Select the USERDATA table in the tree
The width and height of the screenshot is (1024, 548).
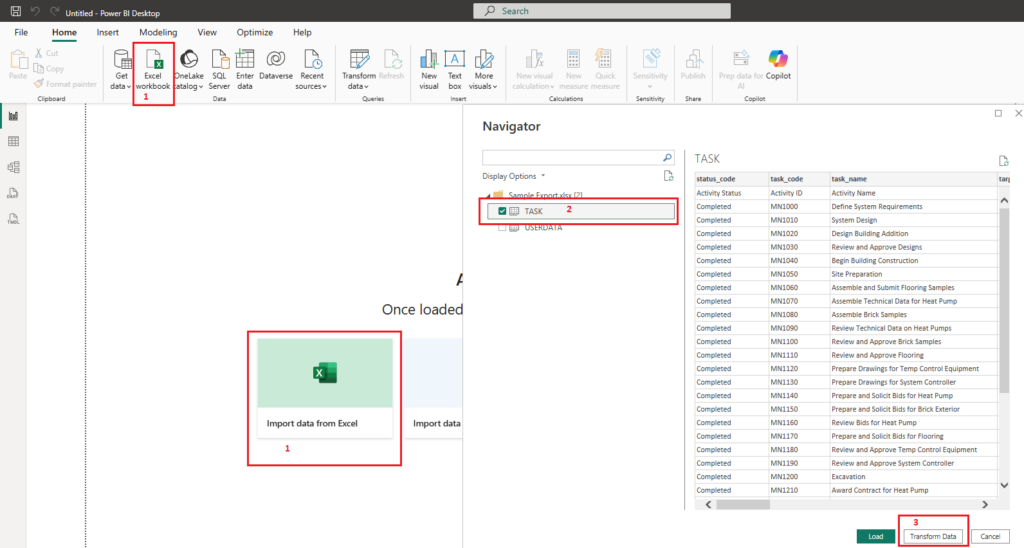pyautogui.click(x=543, y=227)
